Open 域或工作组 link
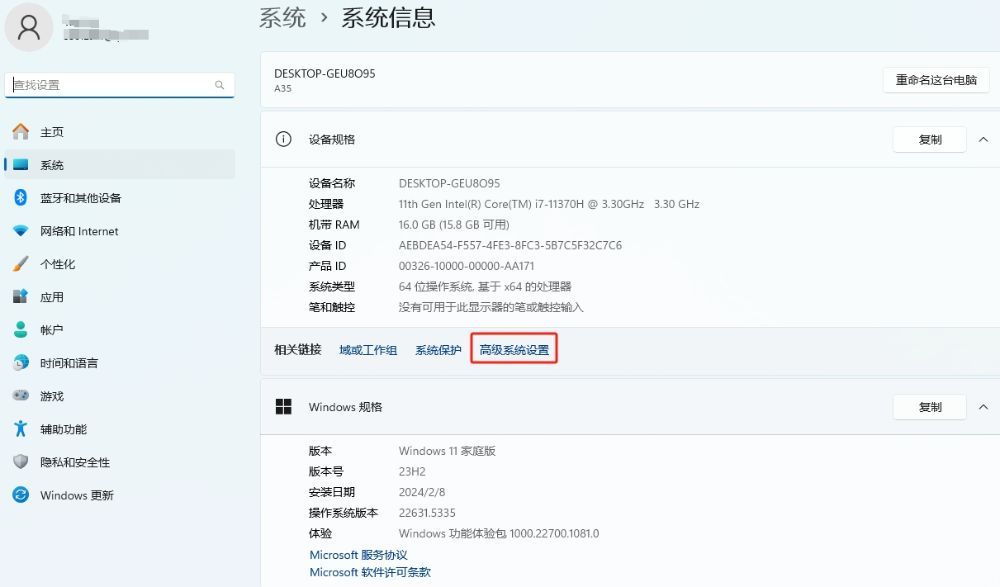This screenshot has height=587, width=1000. coord(368,350)
